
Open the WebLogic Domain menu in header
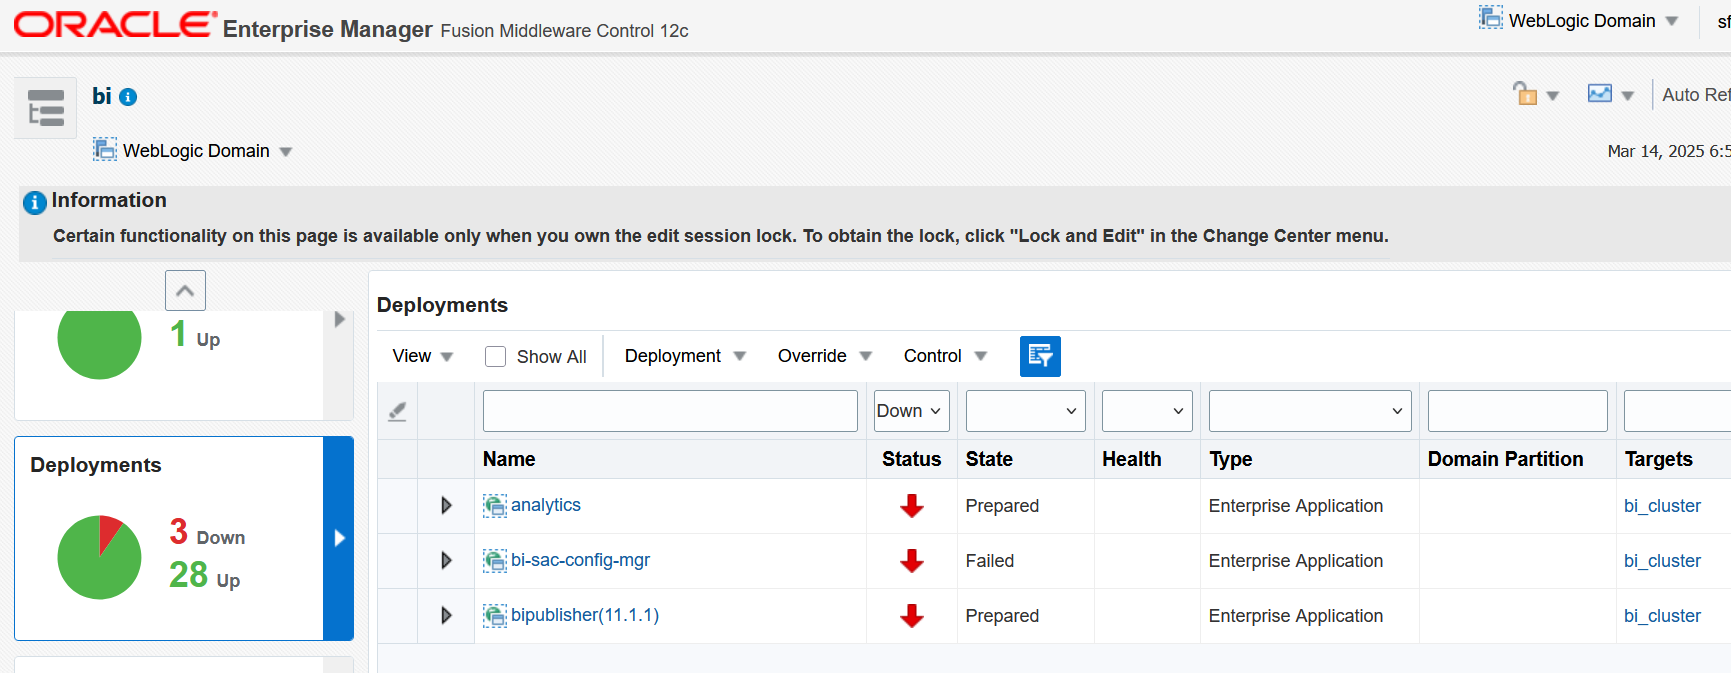[1593, 21]
